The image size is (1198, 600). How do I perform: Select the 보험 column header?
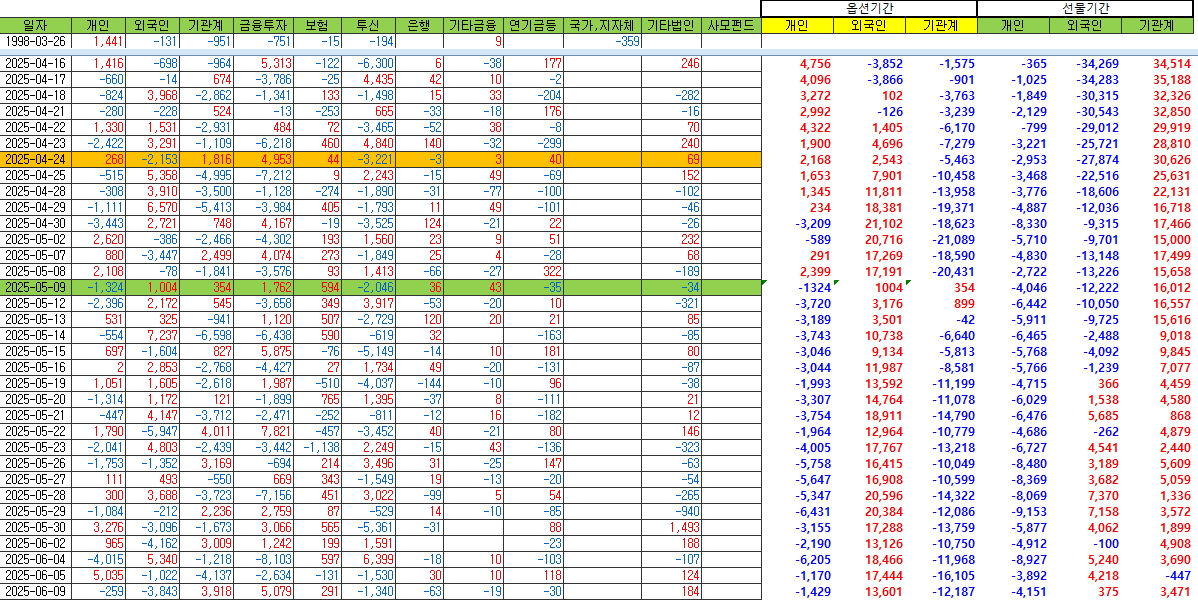point(320,25)
